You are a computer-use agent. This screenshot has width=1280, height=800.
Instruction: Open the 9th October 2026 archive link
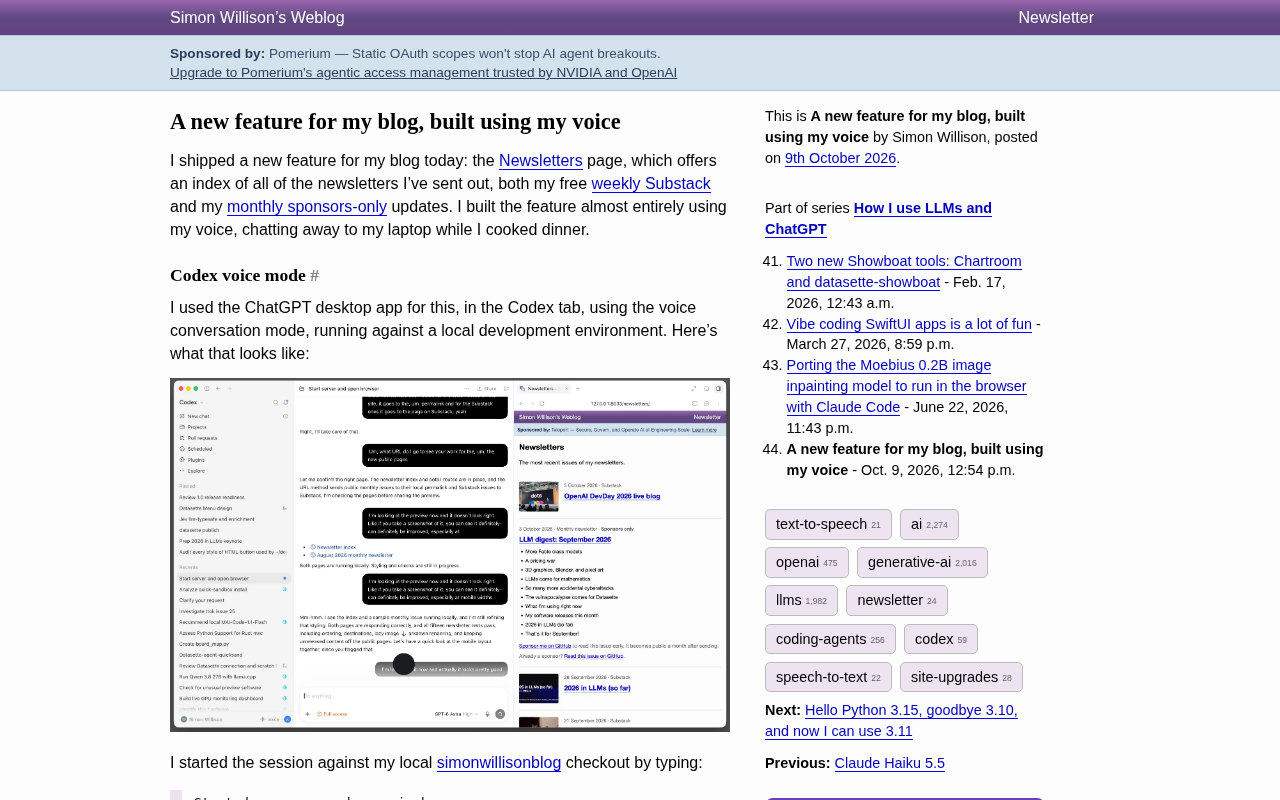point(840,158)
